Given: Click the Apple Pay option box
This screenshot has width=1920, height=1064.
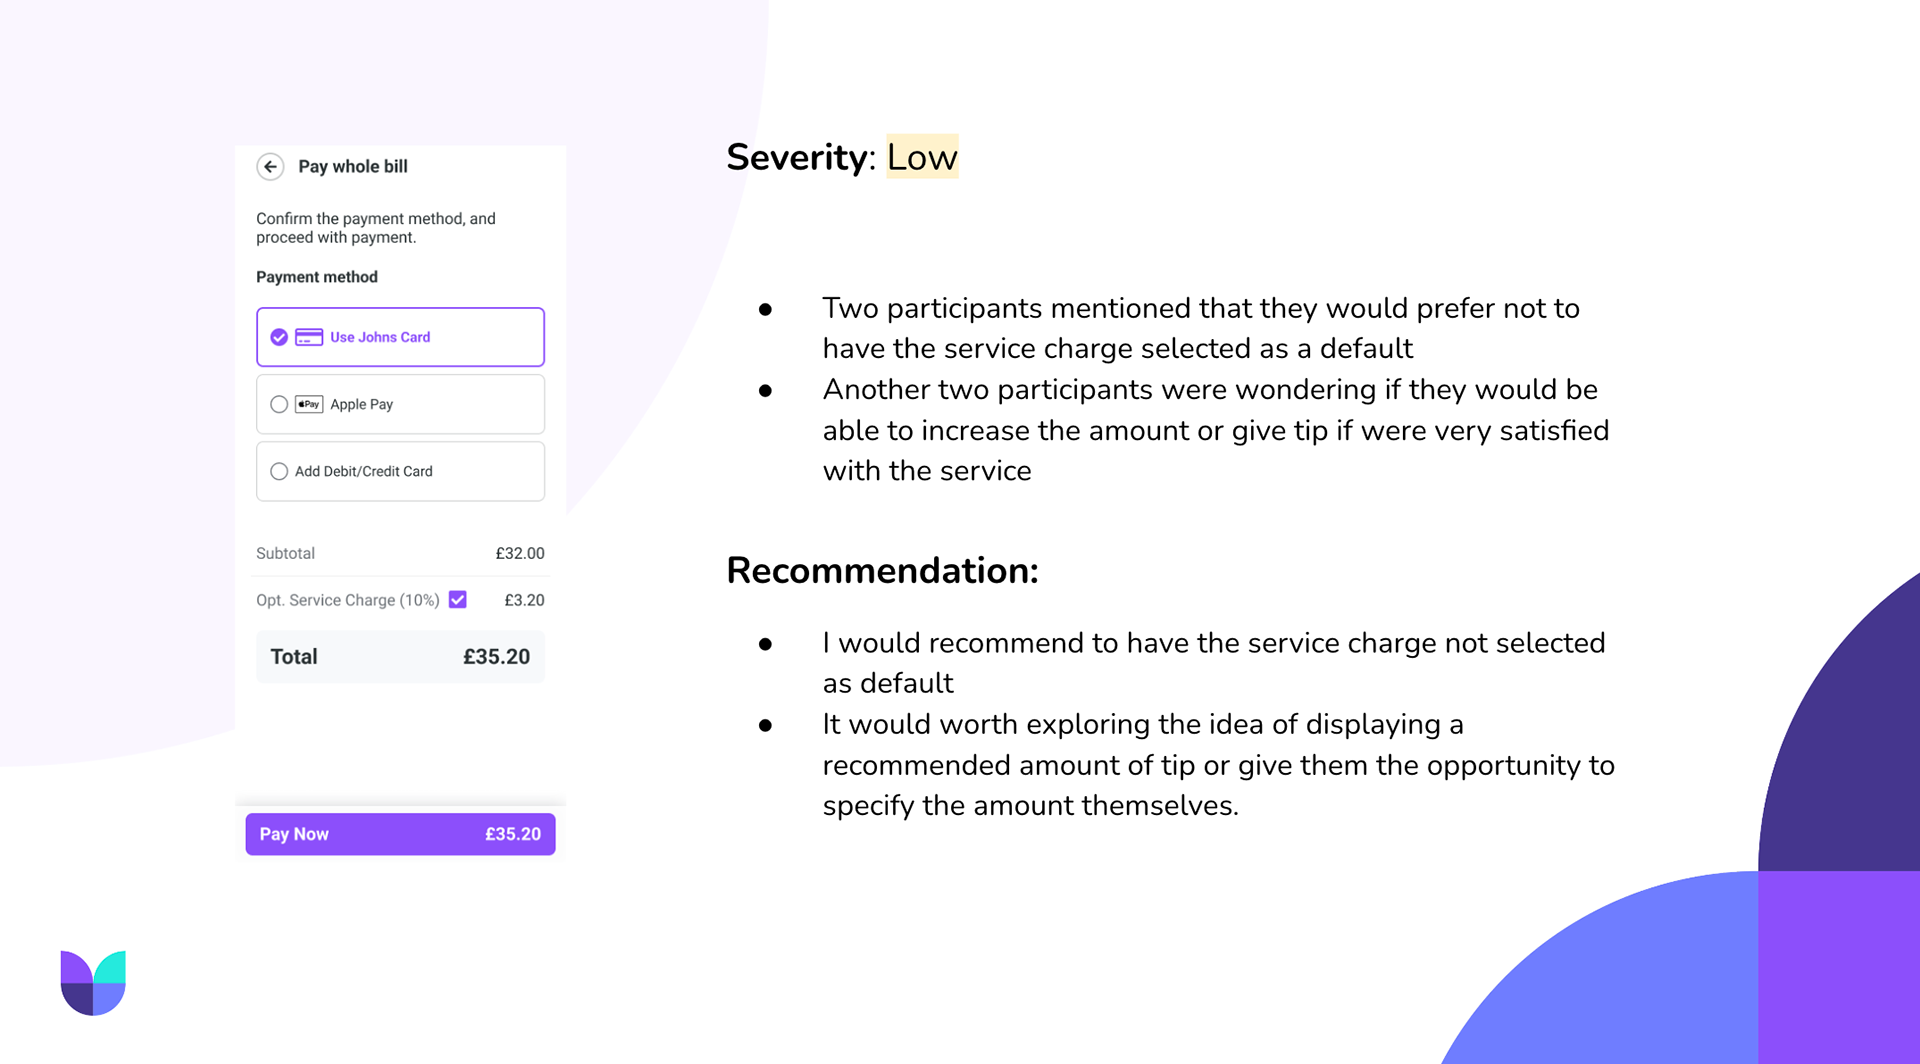Looking at the screenshot, I should (400, 404).
